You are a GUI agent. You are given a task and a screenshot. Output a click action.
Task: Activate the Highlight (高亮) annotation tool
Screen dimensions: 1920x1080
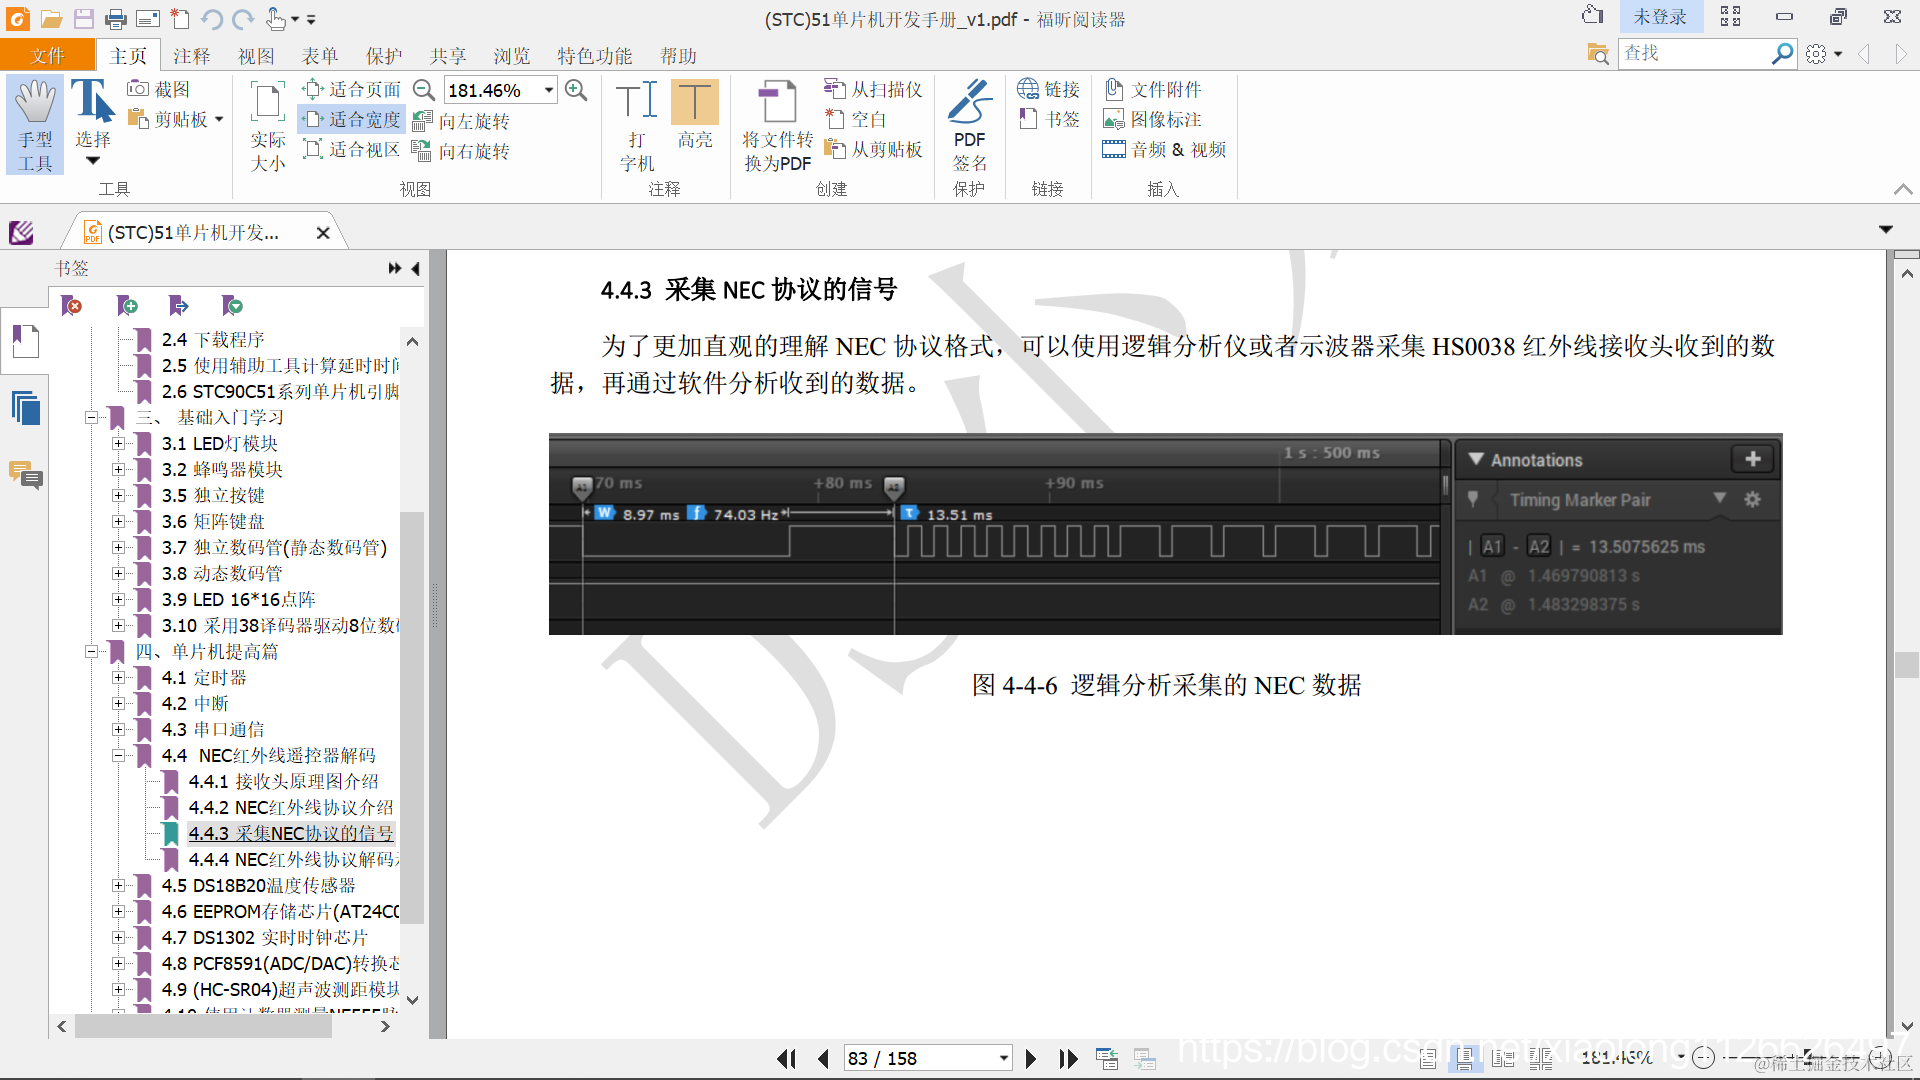point(694,102)
